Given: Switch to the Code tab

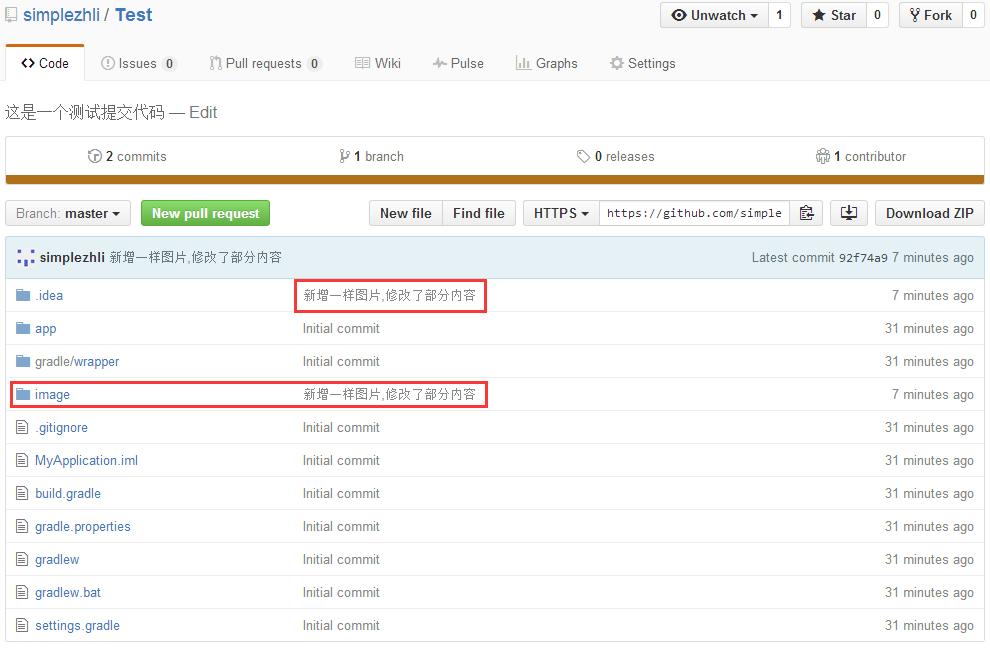Looking at the screenshot, I should click(45, 63).
